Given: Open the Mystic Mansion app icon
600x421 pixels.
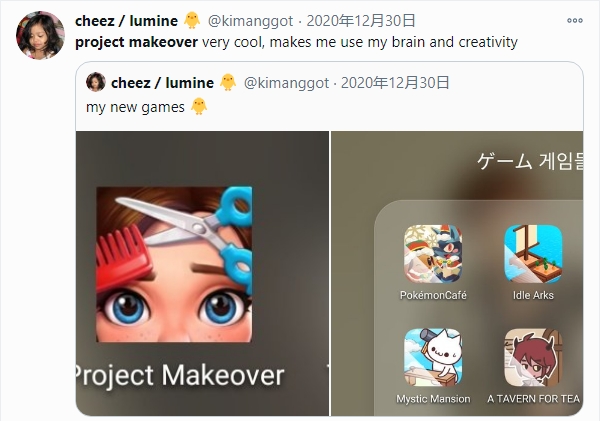Looking at the screenshot, I should 433,357.
